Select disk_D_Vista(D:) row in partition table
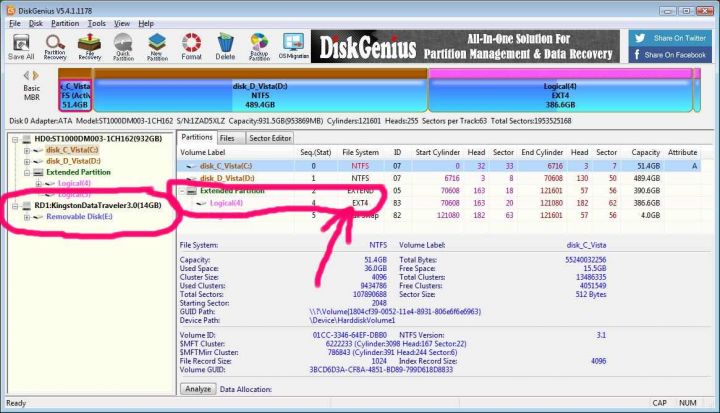Screen dimensions: 720x413 (439, 178)
